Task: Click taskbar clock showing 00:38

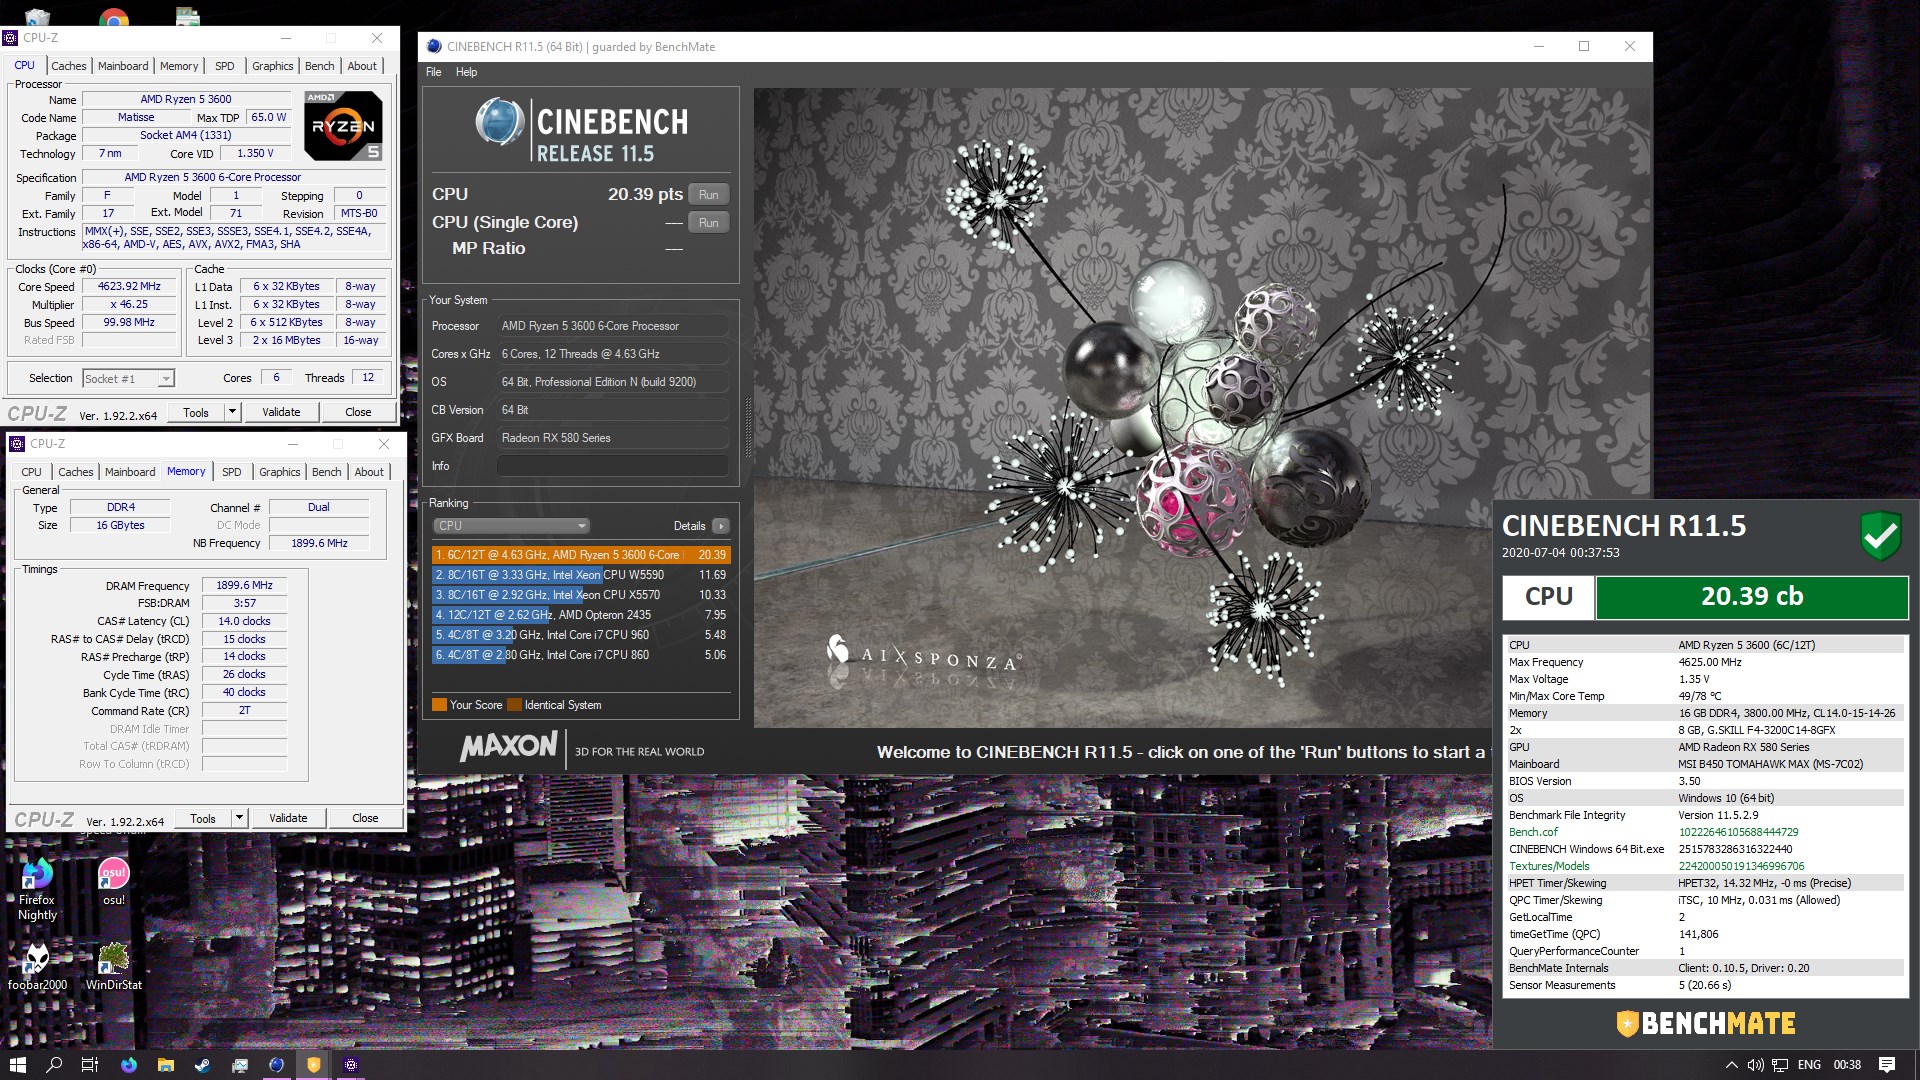Action: pyautogui.click(x=1847, y=1065)
